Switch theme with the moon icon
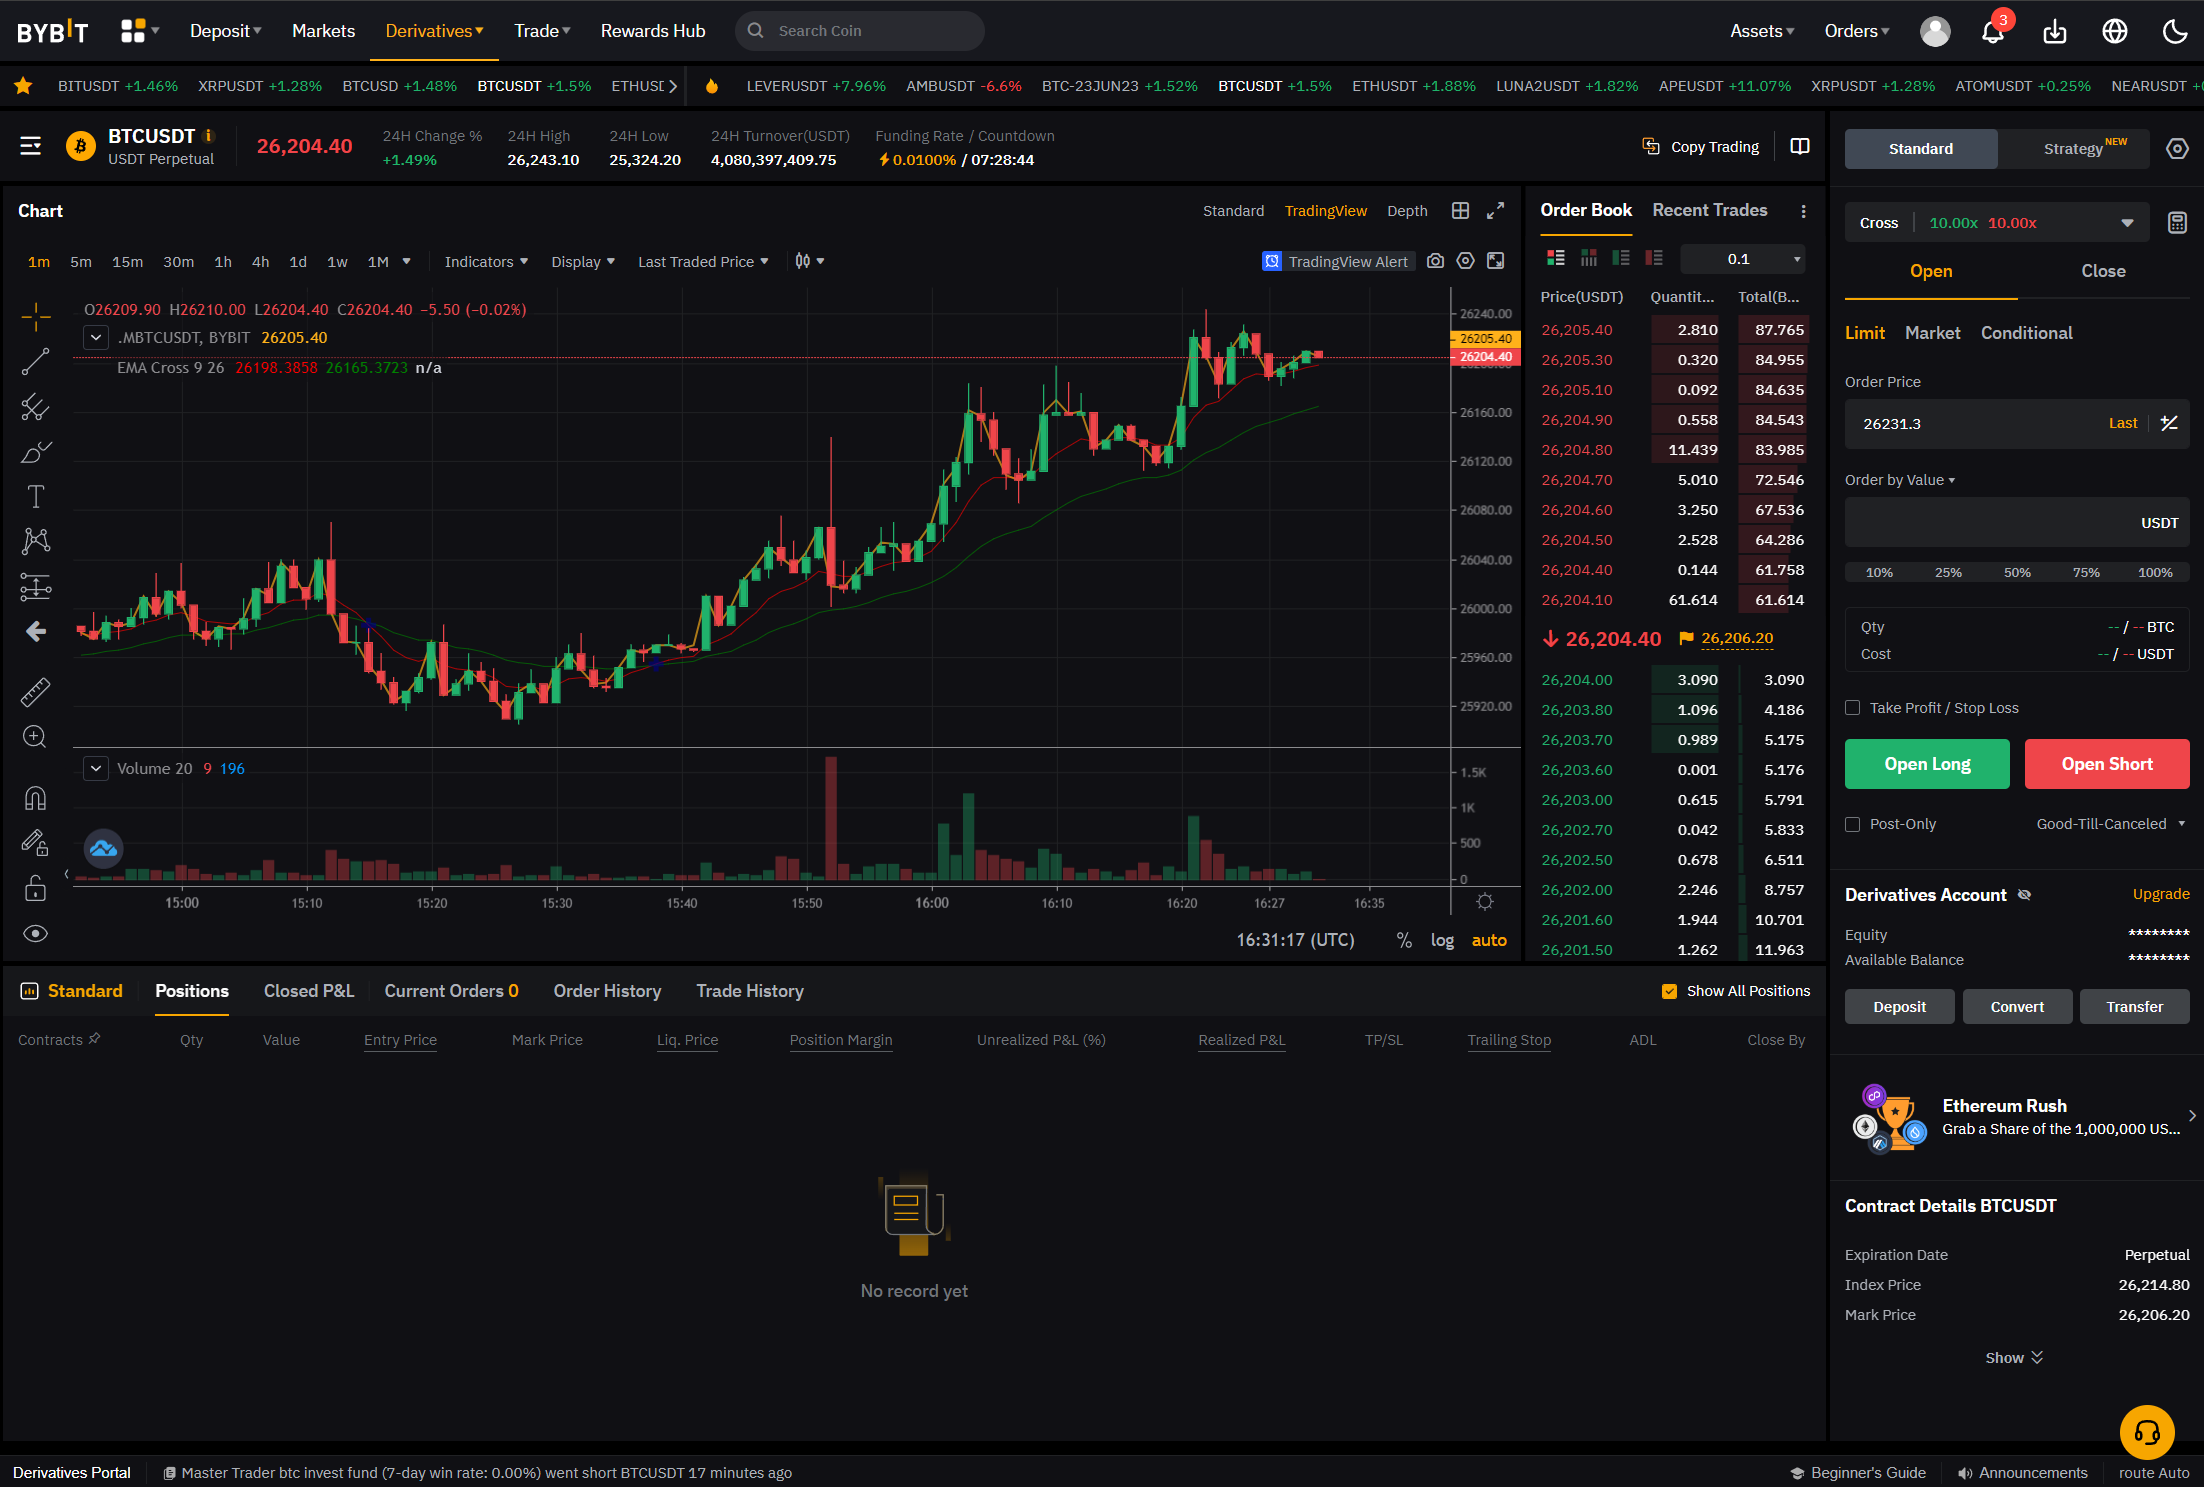 point(2175,31)
